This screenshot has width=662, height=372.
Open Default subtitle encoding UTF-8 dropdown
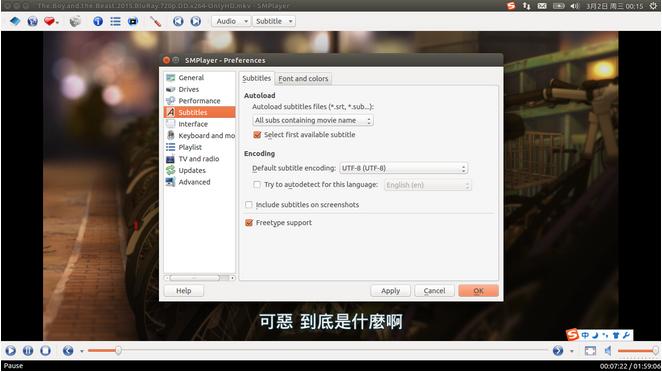pos(404,168)
